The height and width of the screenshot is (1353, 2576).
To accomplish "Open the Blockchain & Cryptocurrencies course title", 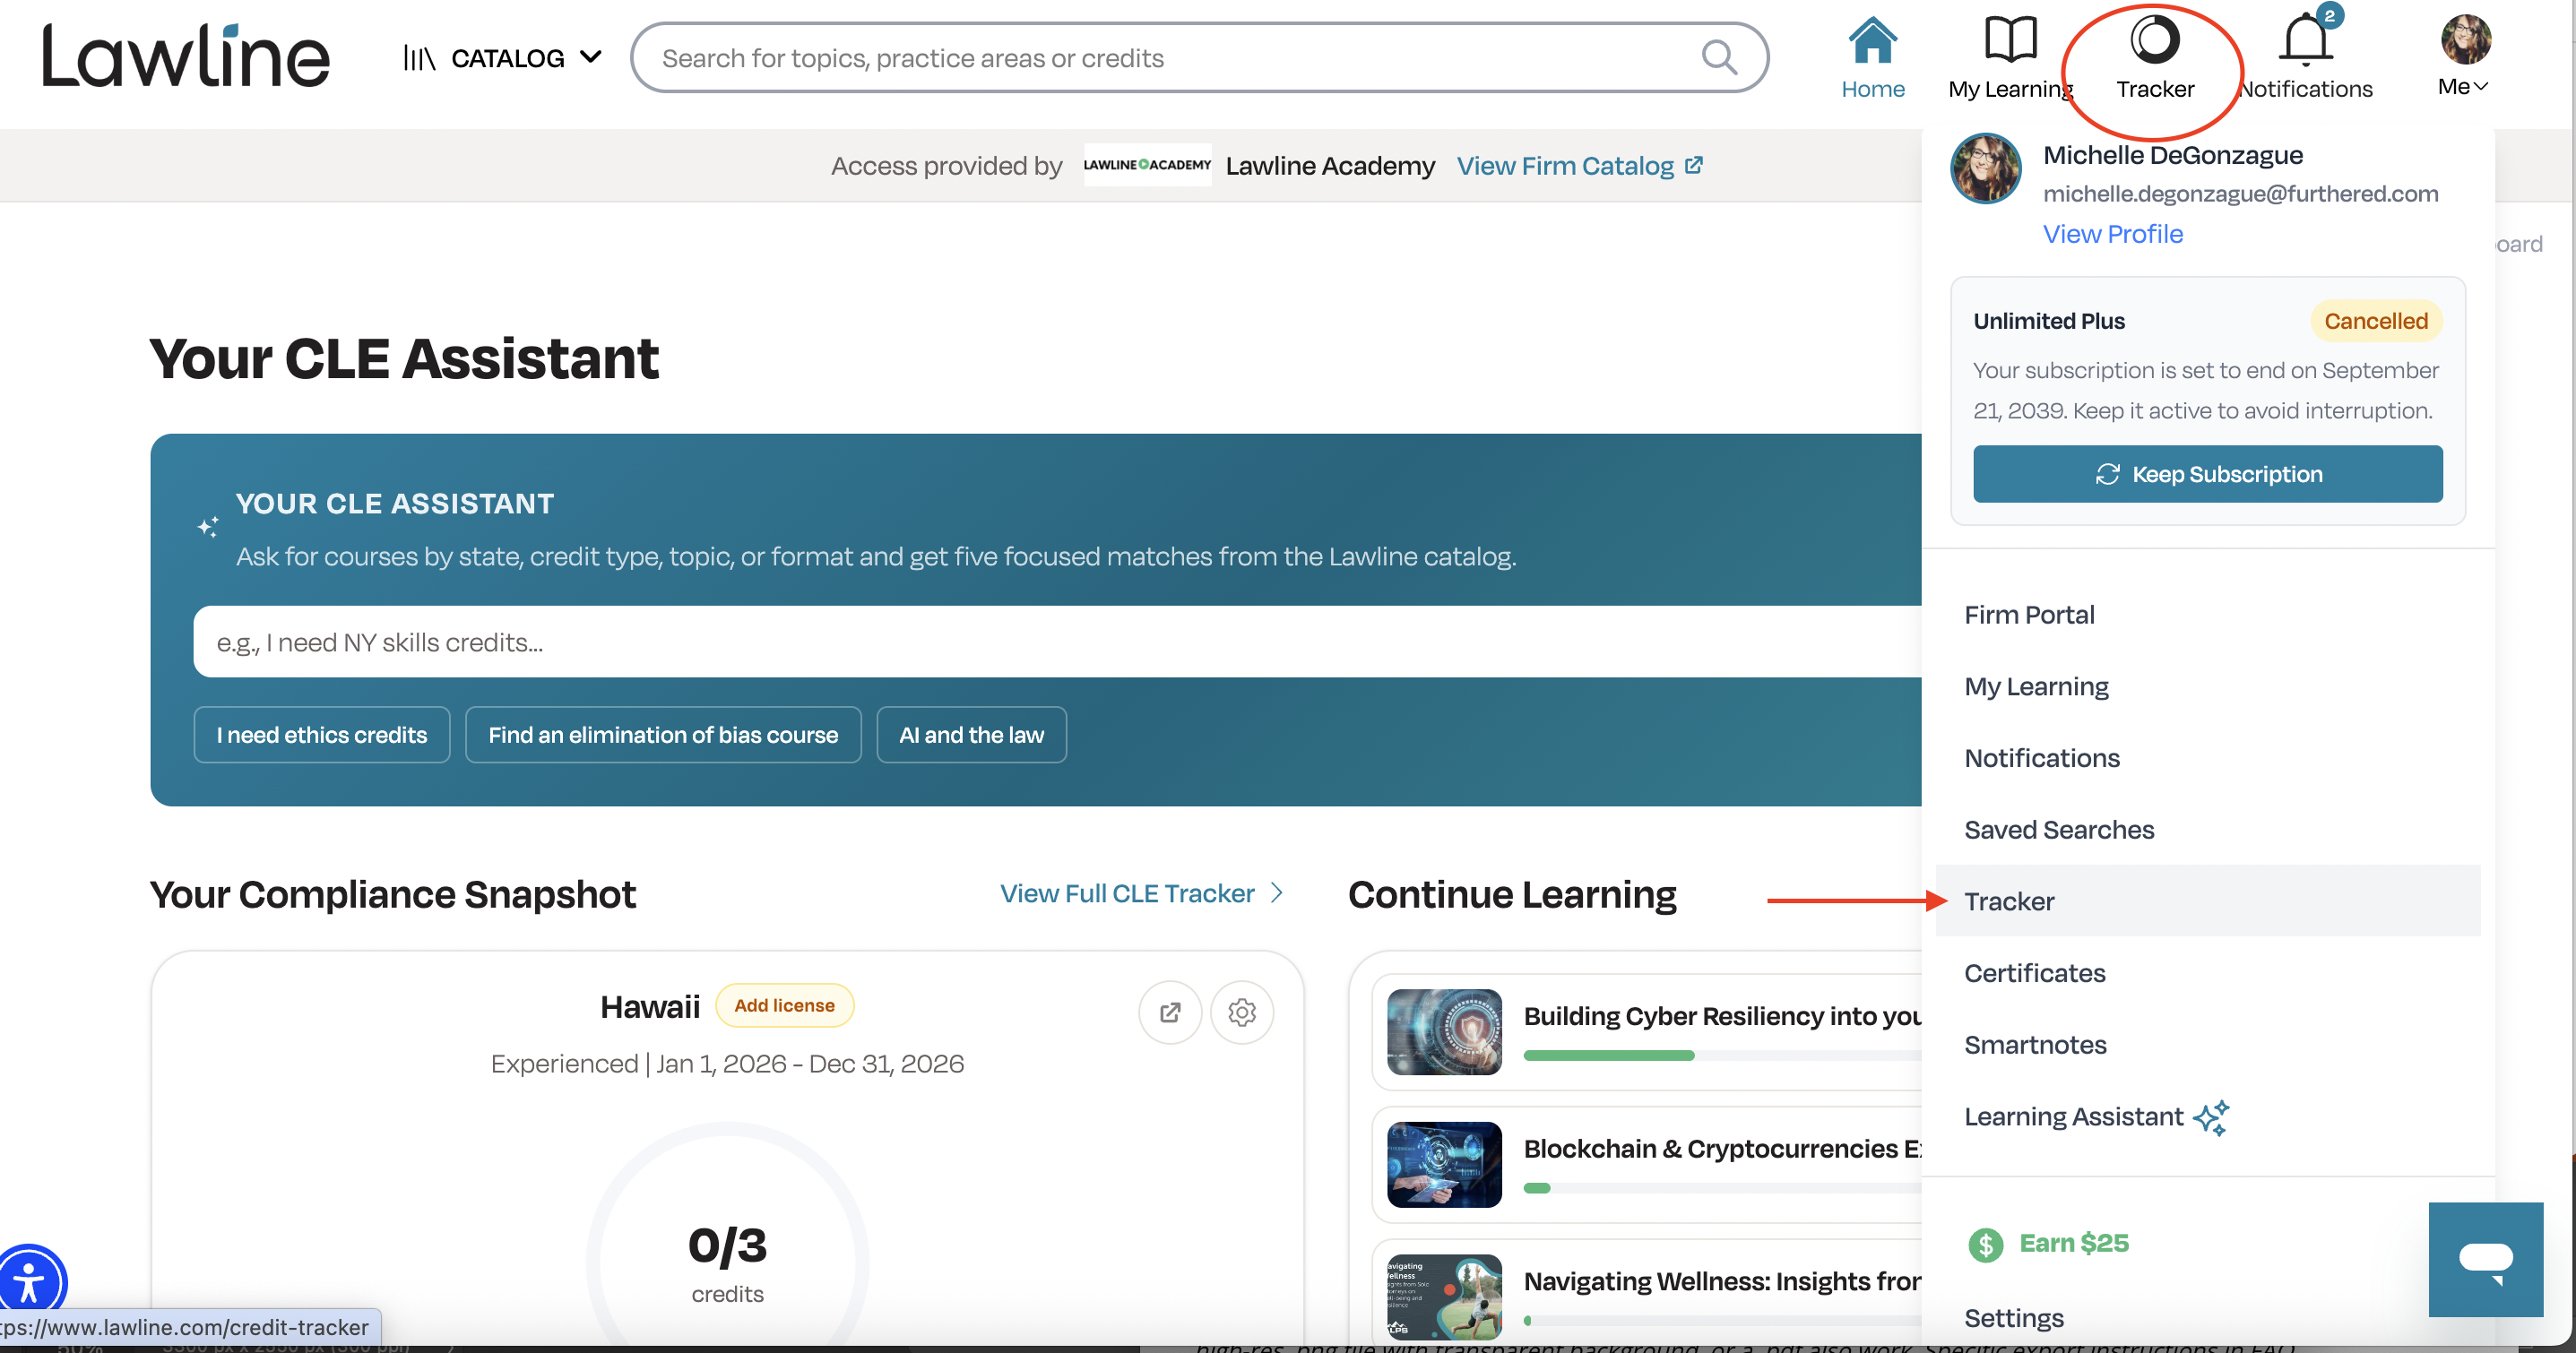I will [1722, 1149].
